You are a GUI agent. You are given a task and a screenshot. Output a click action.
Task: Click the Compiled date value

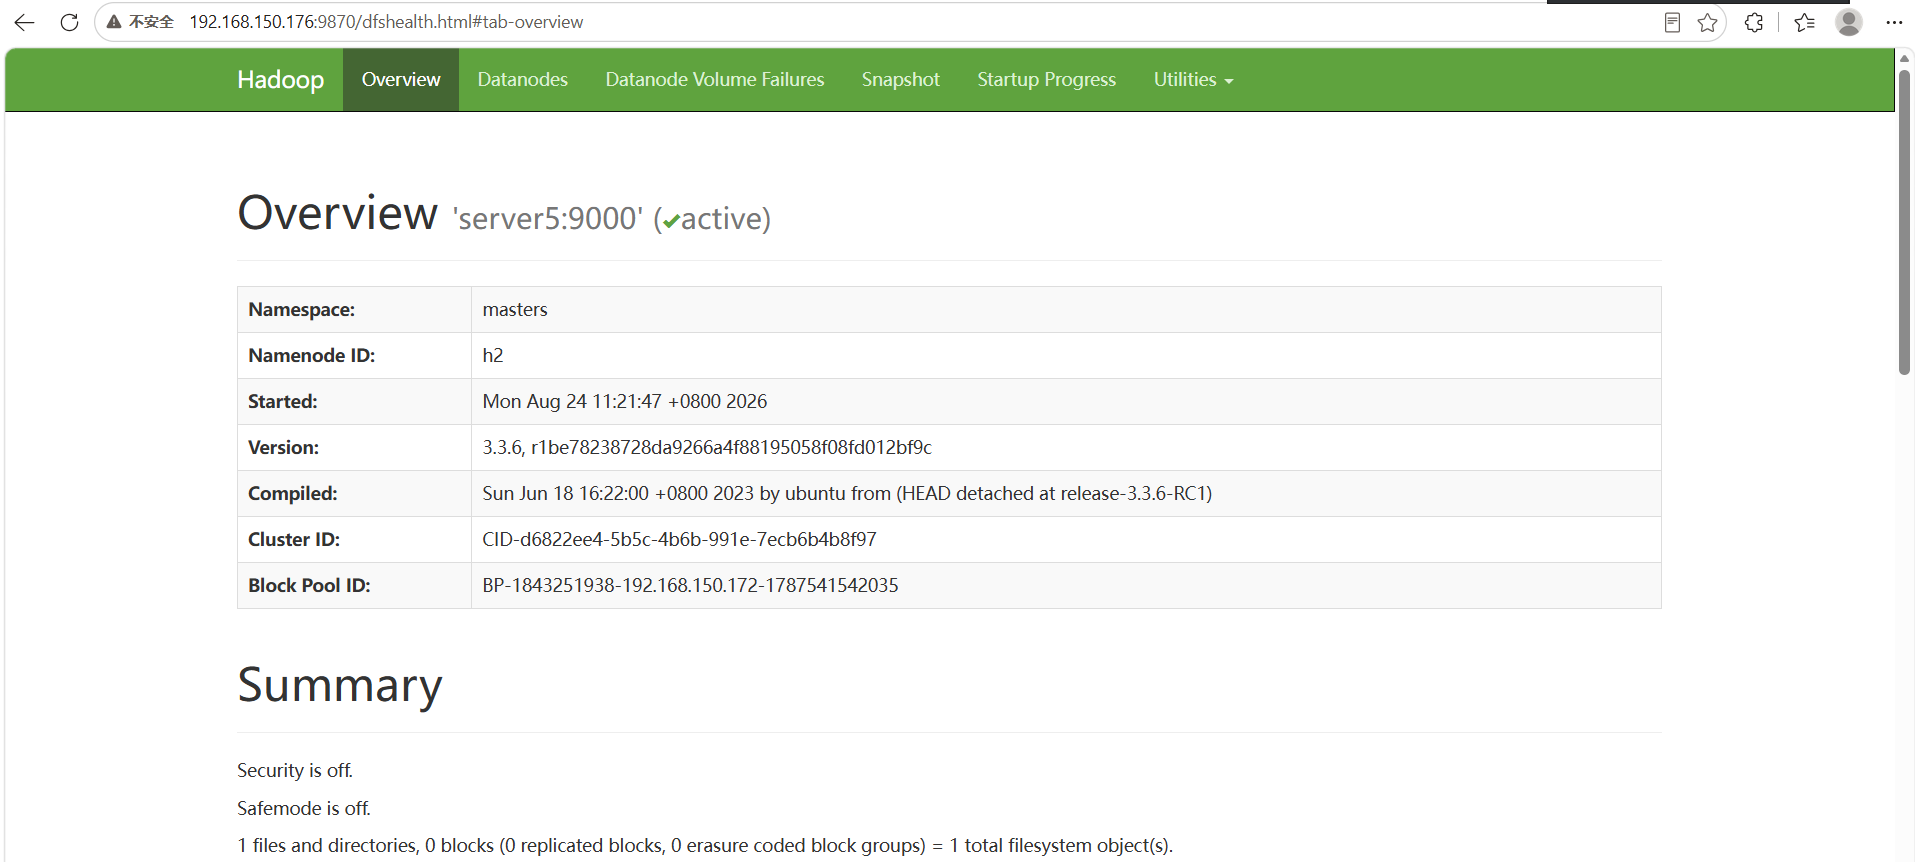[x=847, y=494]
